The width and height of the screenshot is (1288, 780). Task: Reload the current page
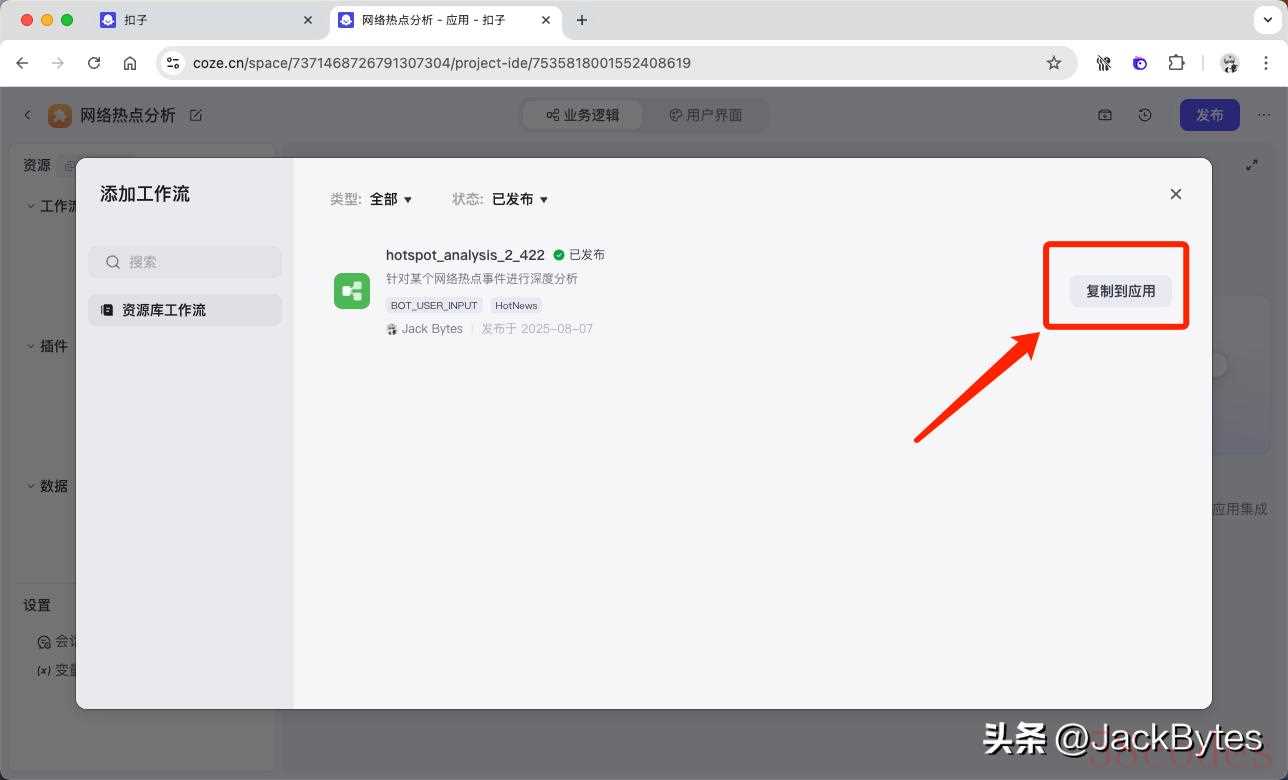tap(94, 63)
